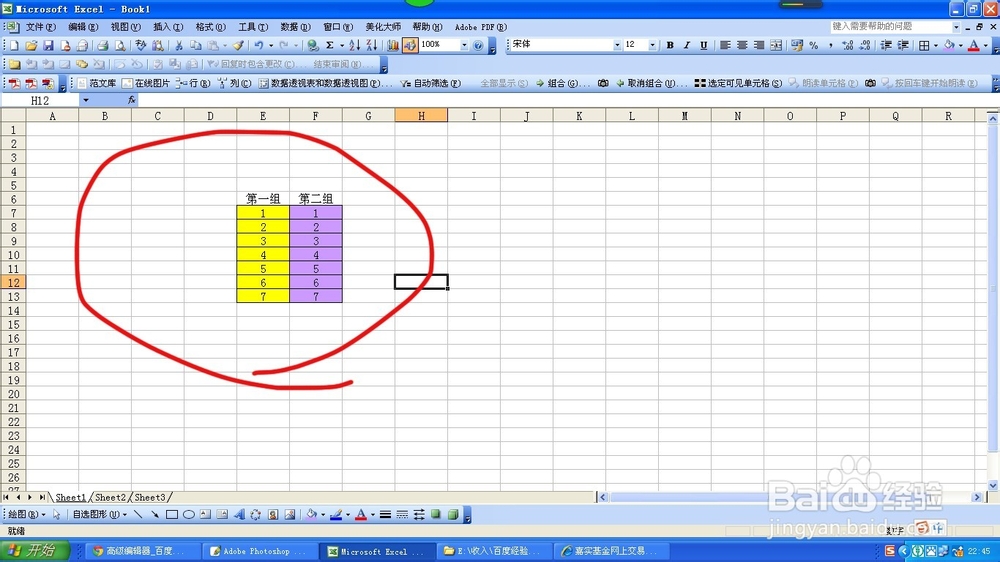Expand the Borders dropdown arrow

(x=936, y=45)
